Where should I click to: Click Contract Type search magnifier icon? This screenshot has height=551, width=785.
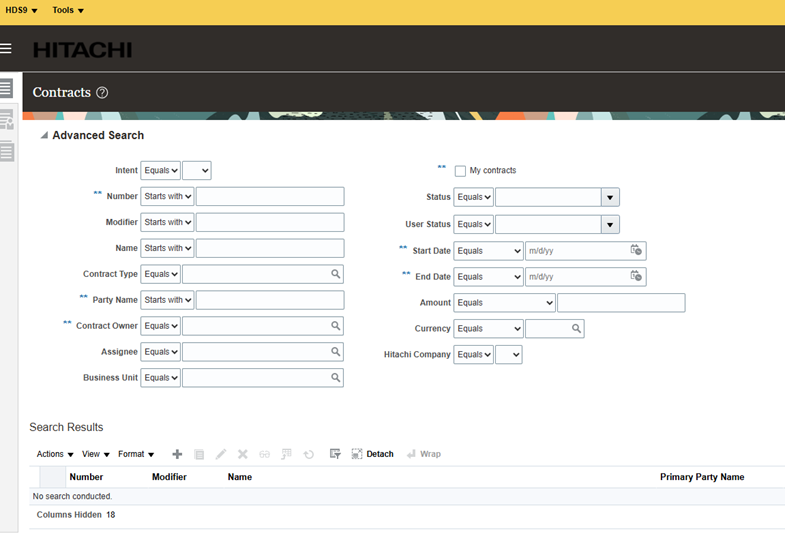coord(335,274)
